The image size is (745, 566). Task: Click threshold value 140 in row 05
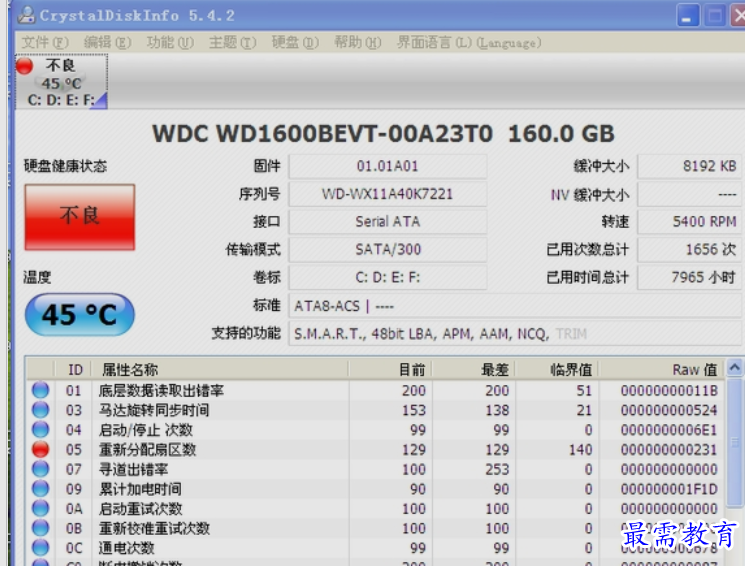[x=581, y=450]
